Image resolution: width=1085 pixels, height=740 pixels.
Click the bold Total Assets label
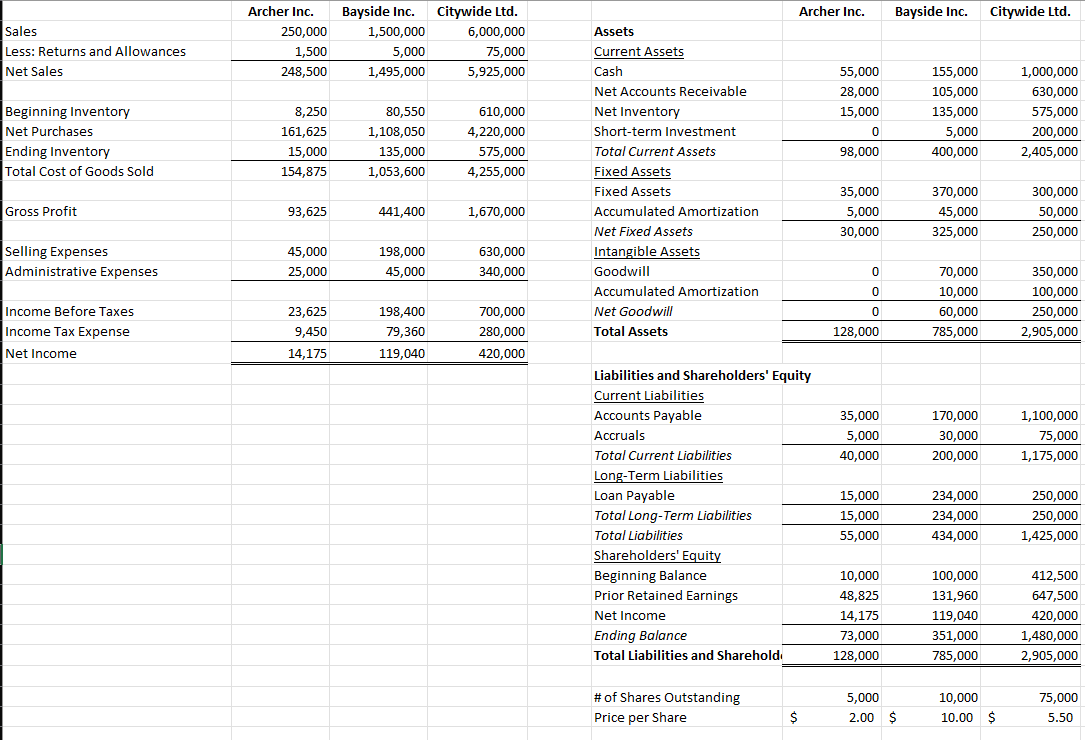pos(630,332)
